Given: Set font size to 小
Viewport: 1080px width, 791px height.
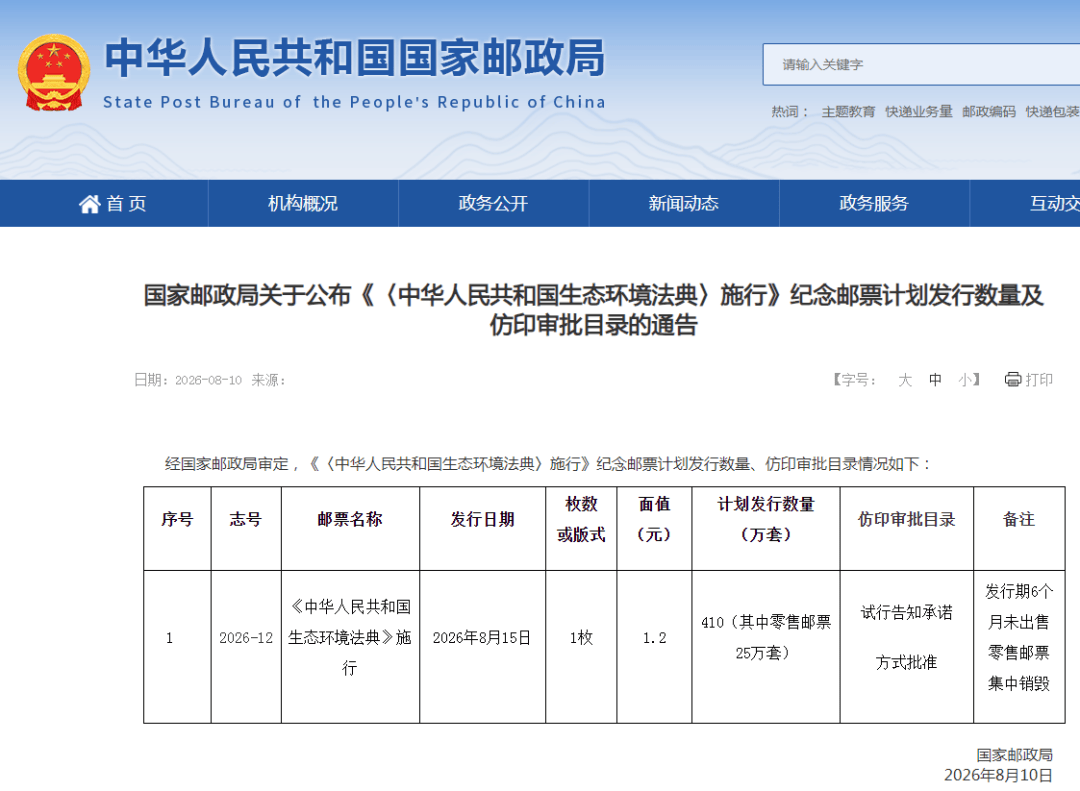Looking at the screenshot, I should (x=965, y=380).
